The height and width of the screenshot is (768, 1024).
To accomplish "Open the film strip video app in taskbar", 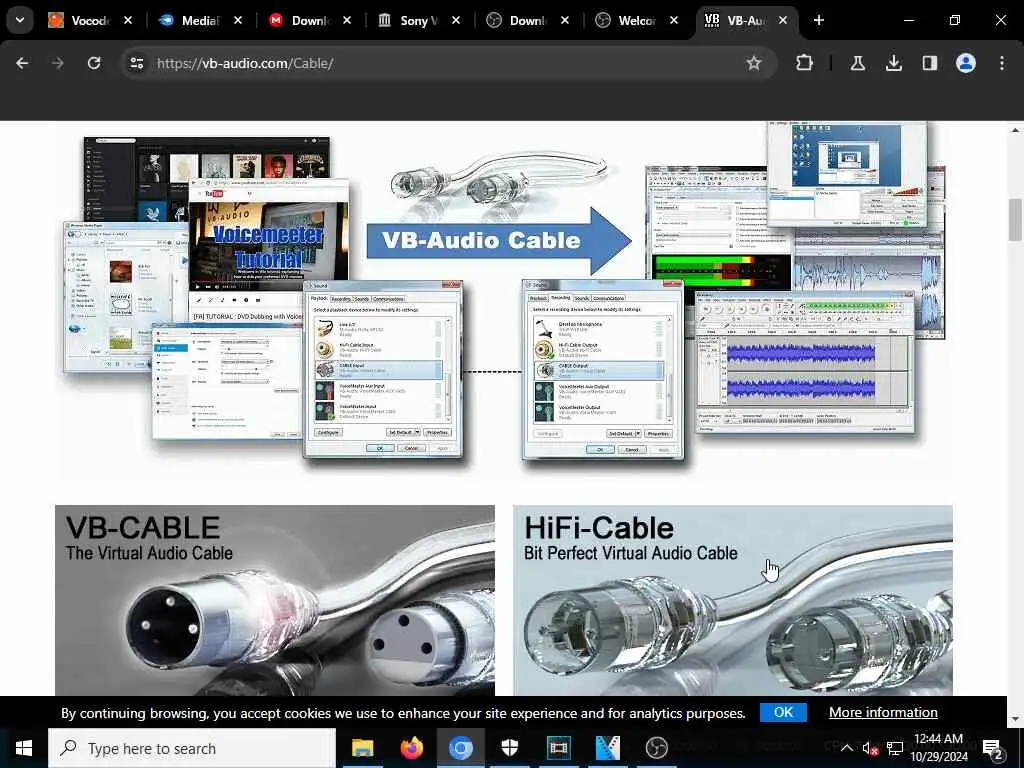I will [x=558, y=748].
